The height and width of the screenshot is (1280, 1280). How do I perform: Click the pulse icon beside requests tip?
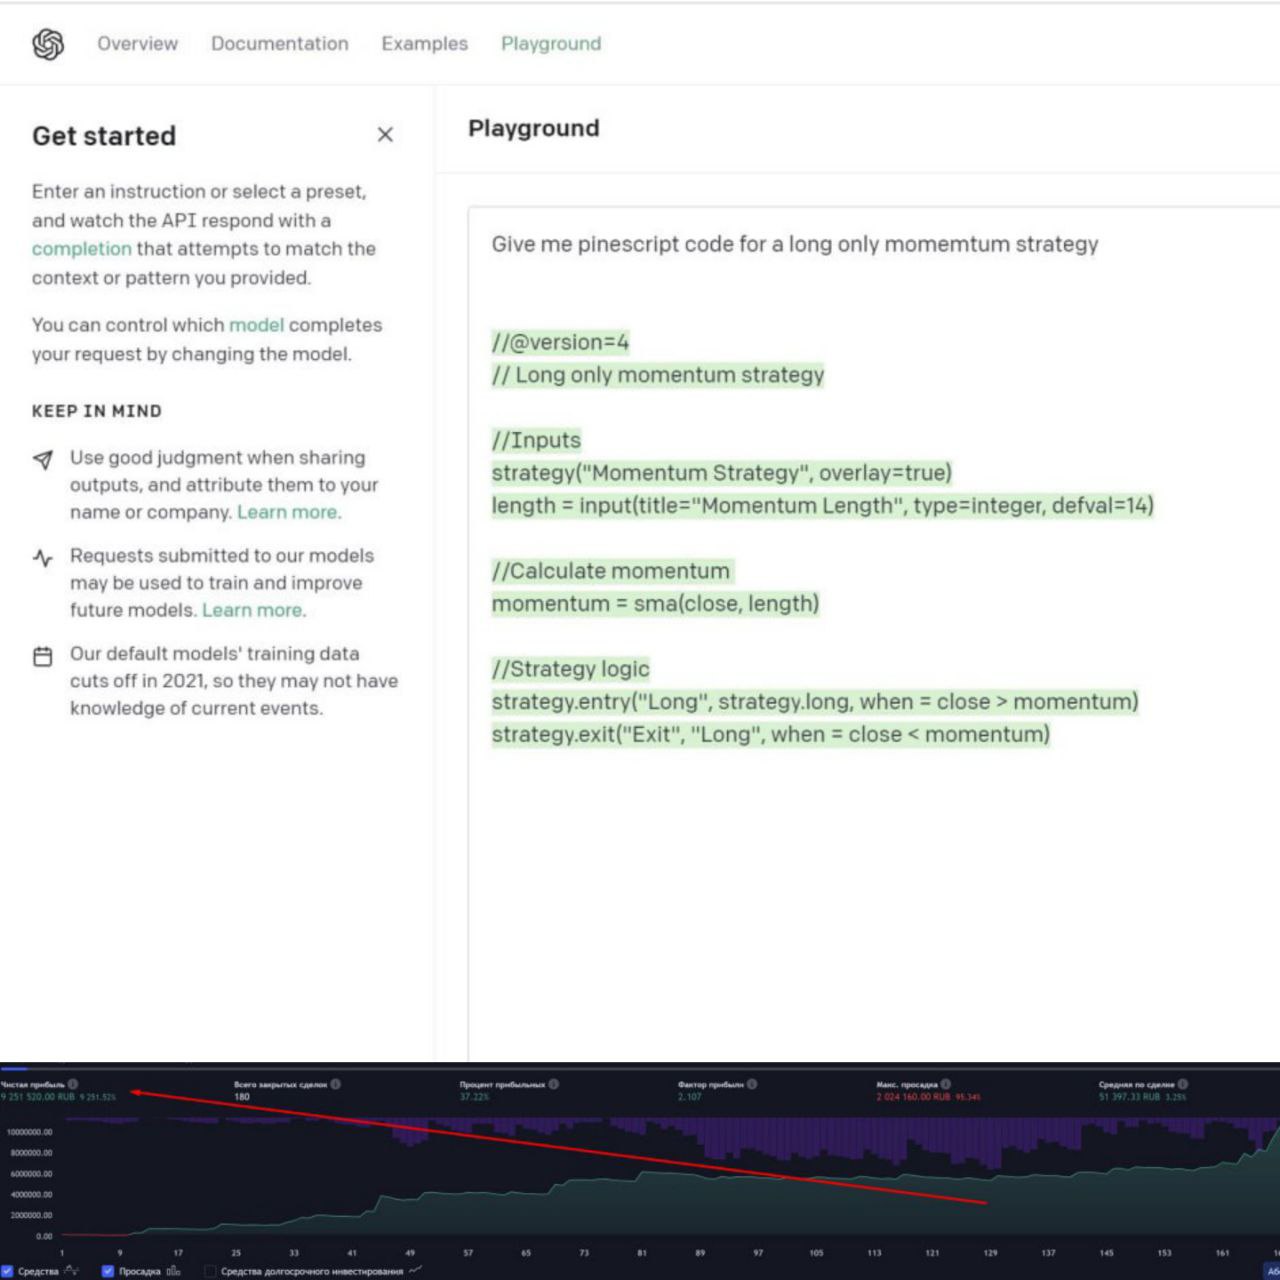(x=43, y=557)
